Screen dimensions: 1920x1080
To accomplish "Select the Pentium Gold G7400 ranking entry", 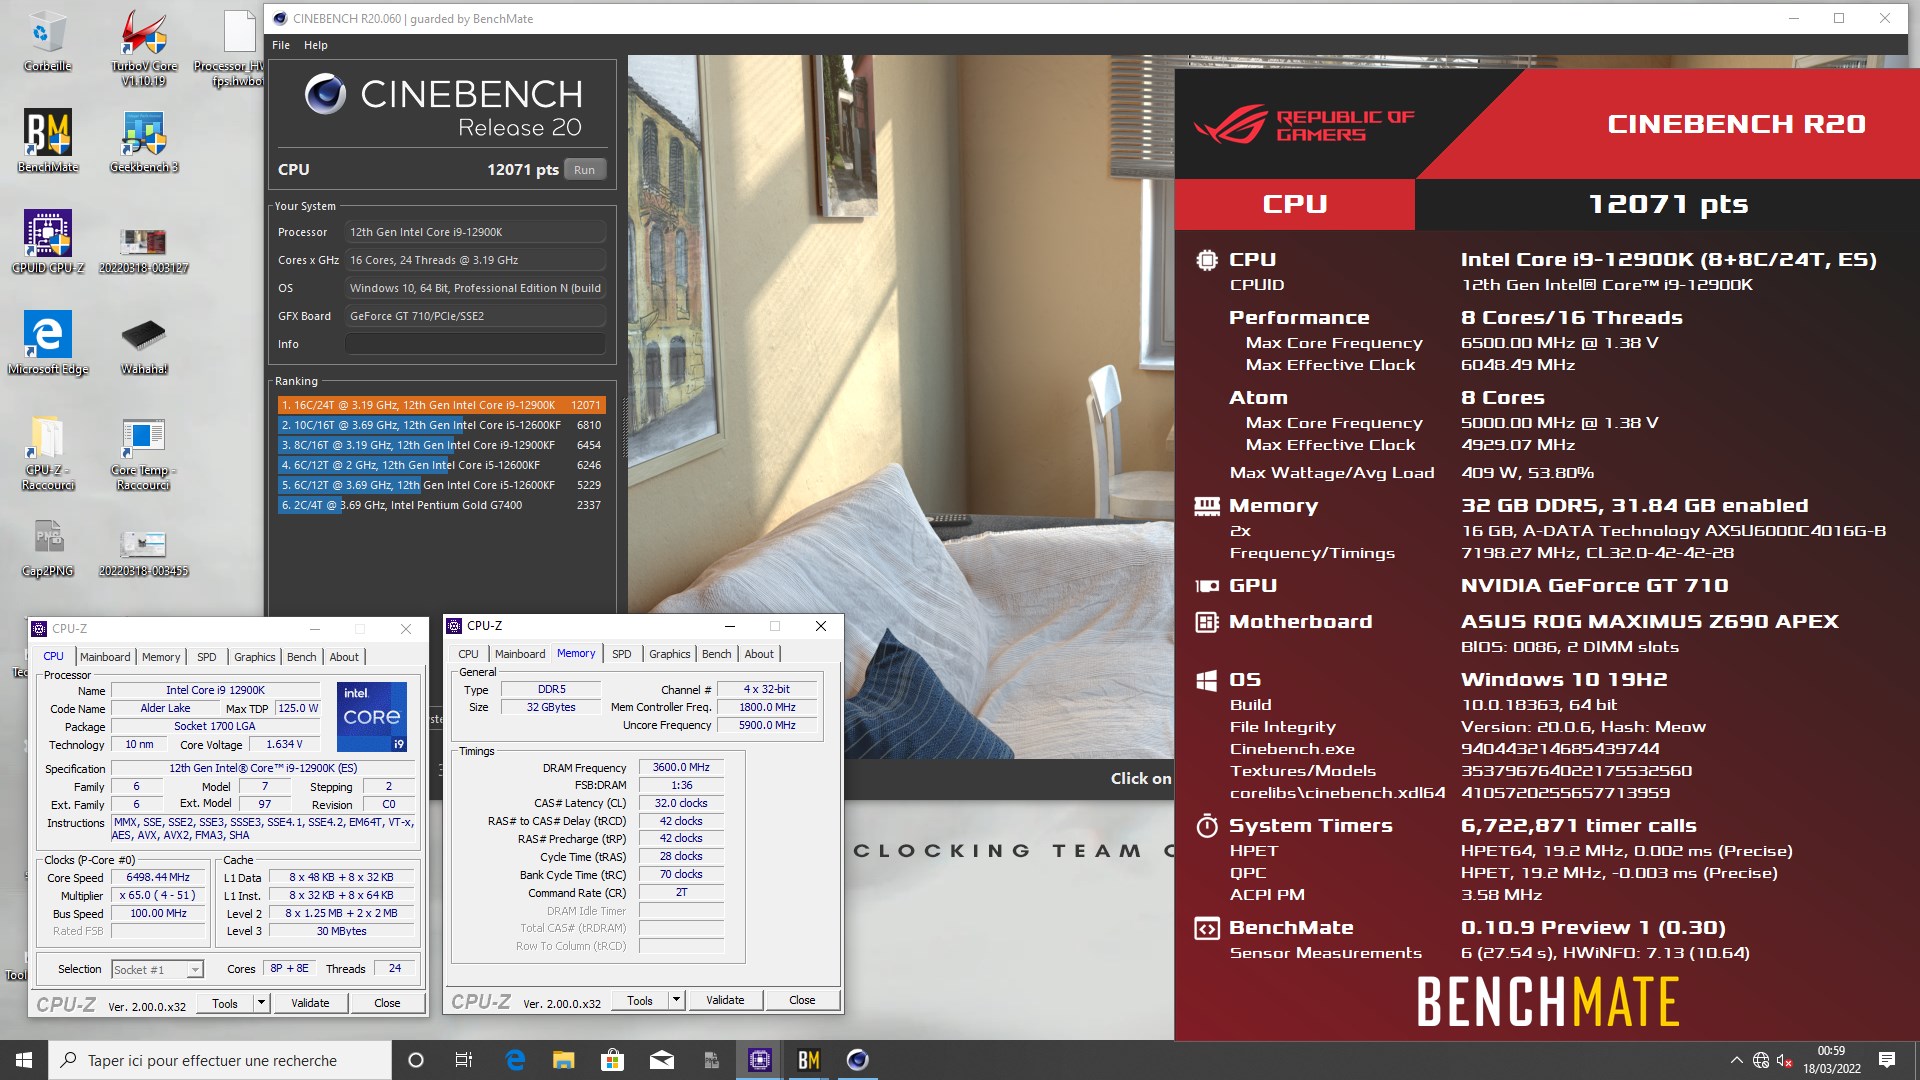I will (441, 505).
